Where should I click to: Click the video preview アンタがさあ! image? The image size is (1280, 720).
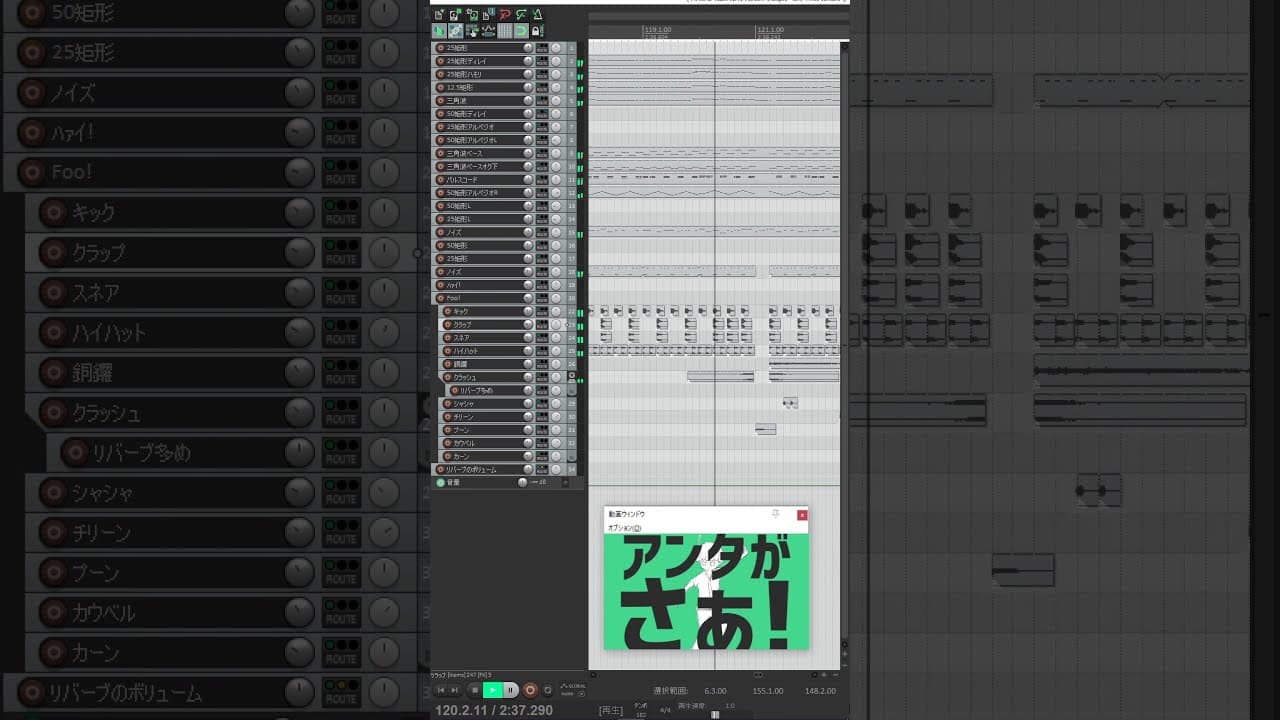click(x=706, y=592)
